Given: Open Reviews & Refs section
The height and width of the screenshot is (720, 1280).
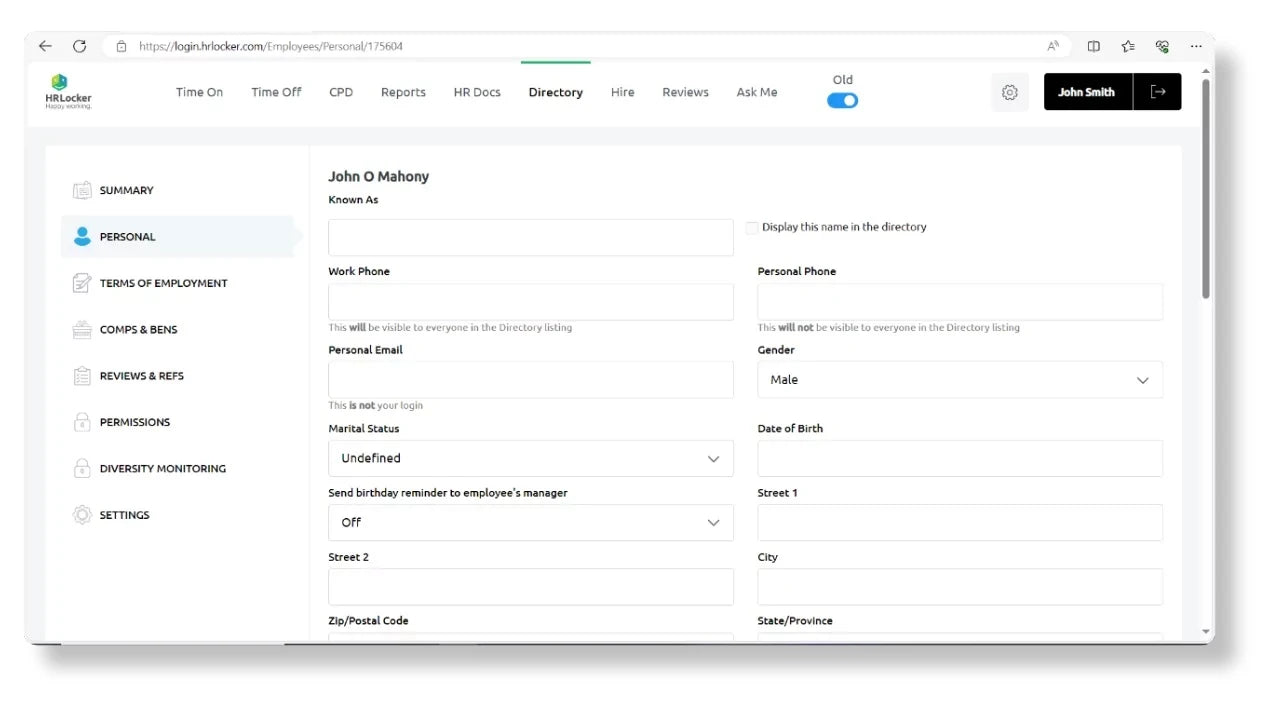Looking at the screenshot, I should point(141,376).
